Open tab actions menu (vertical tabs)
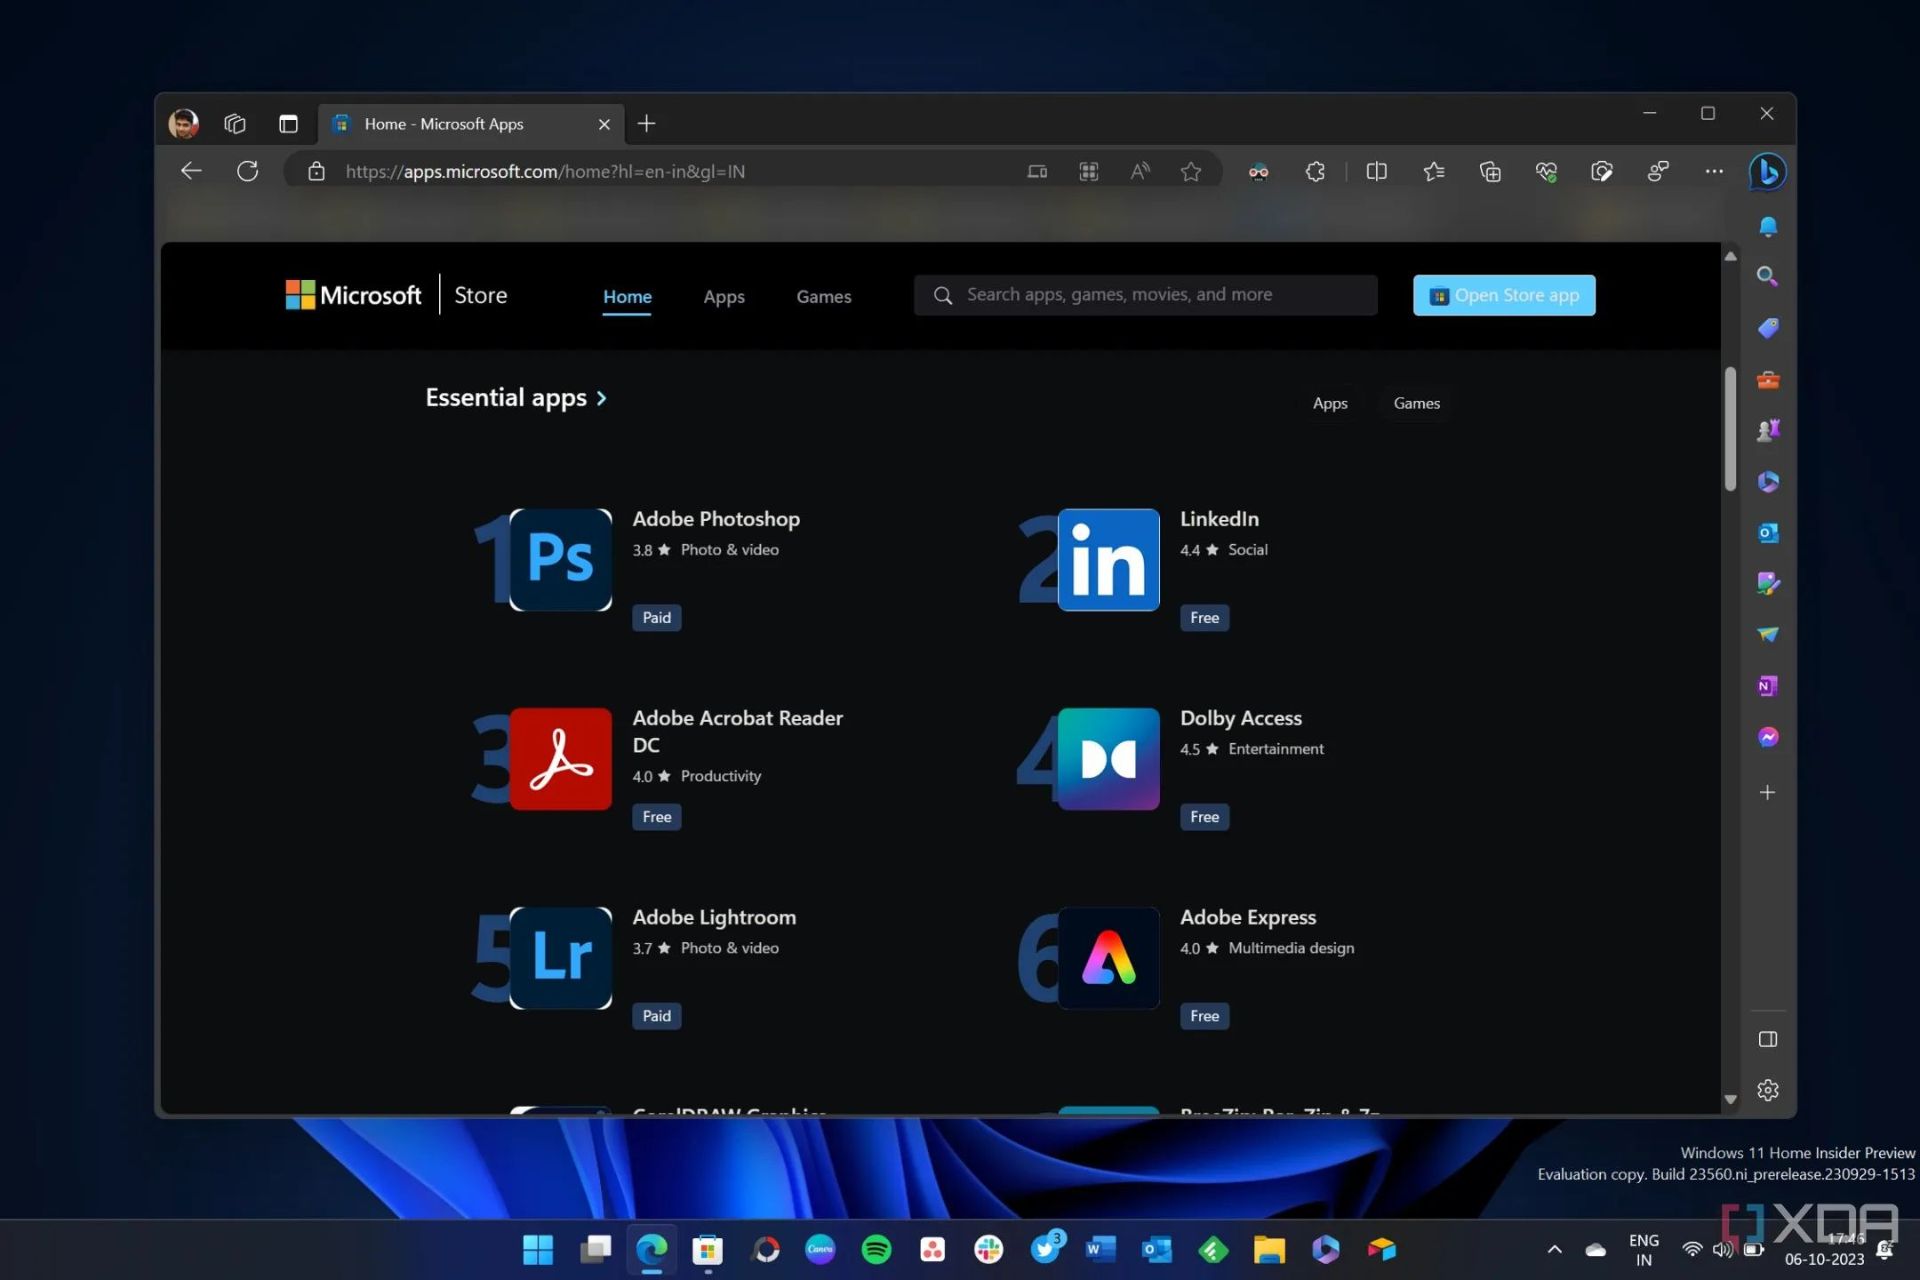This screenshot has width=1920, height=1280. [288, 124]
